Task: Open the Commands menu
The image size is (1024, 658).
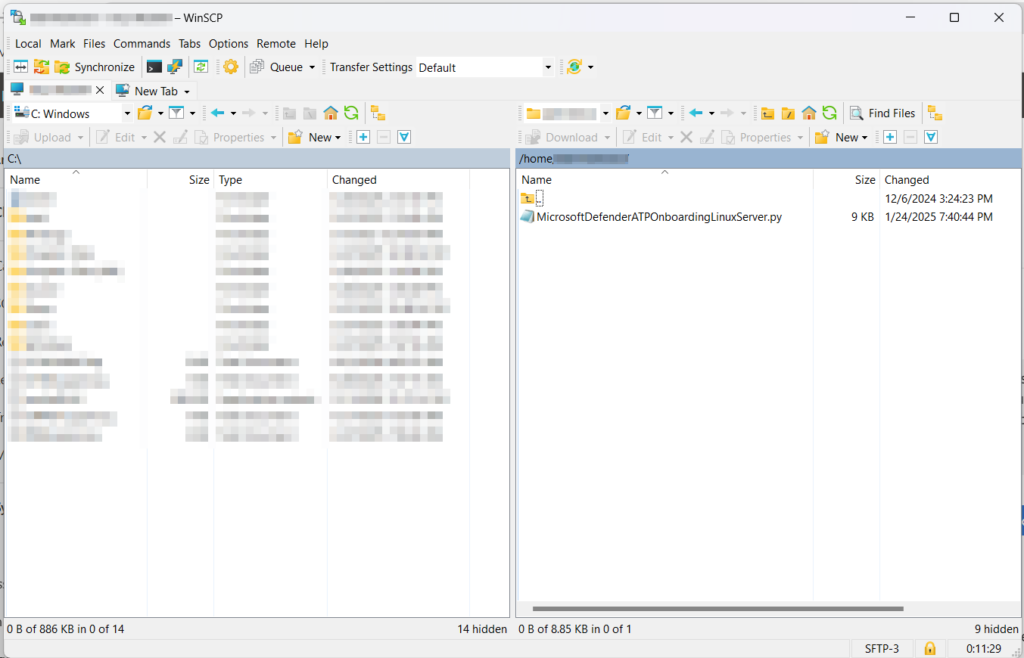Action: click(142, 44)
